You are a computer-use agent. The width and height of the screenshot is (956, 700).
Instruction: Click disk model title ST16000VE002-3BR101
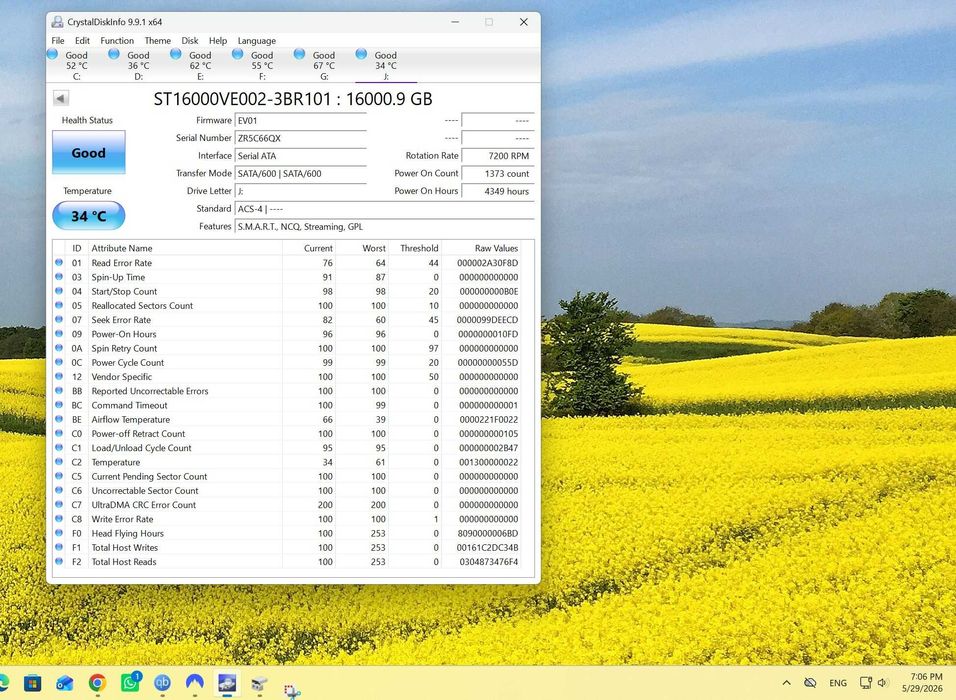coord(243,99)
